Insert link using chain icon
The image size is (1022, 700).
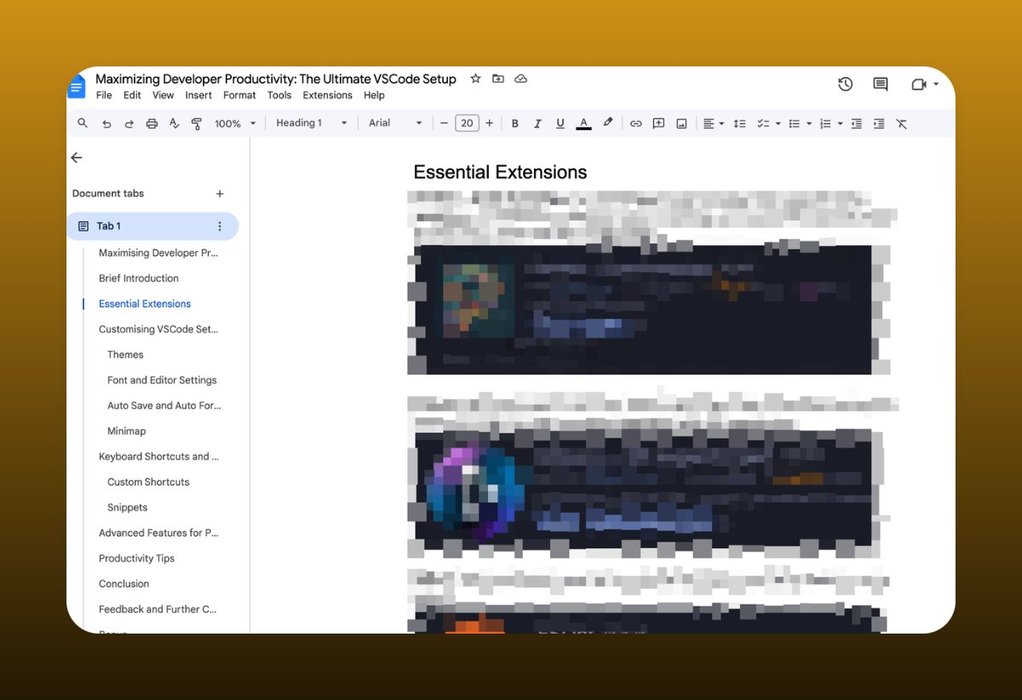click(x=635, y=123)
